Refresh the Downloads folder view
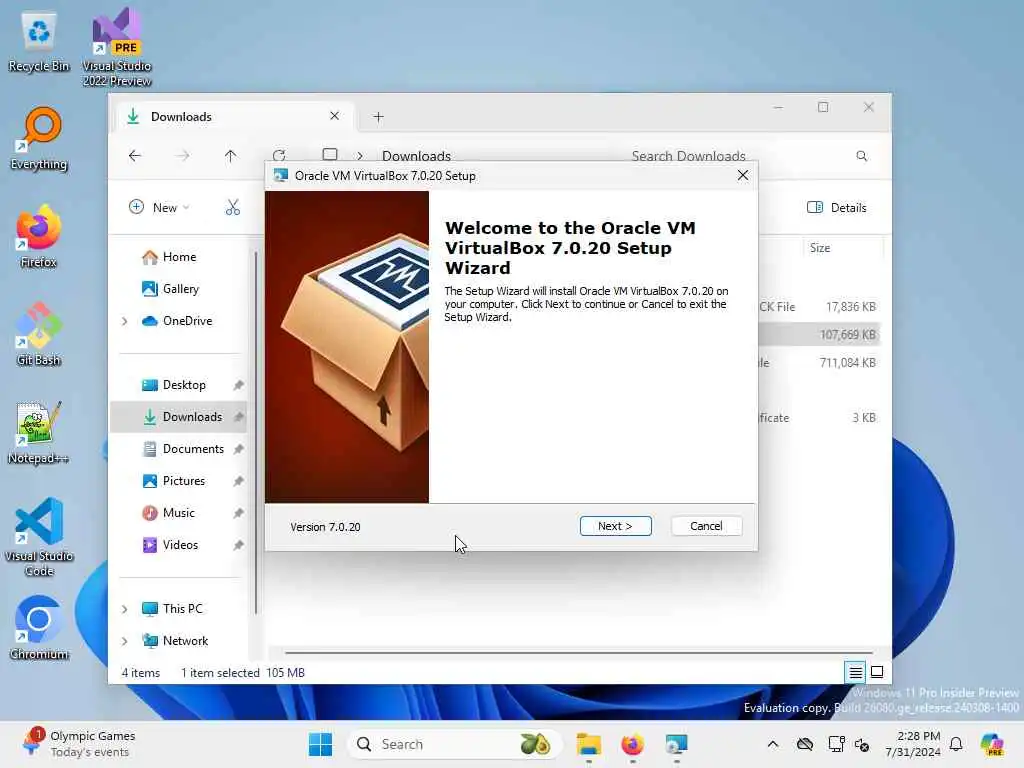This screenshot has width=1024, height=768. click(x=279, y=155)
